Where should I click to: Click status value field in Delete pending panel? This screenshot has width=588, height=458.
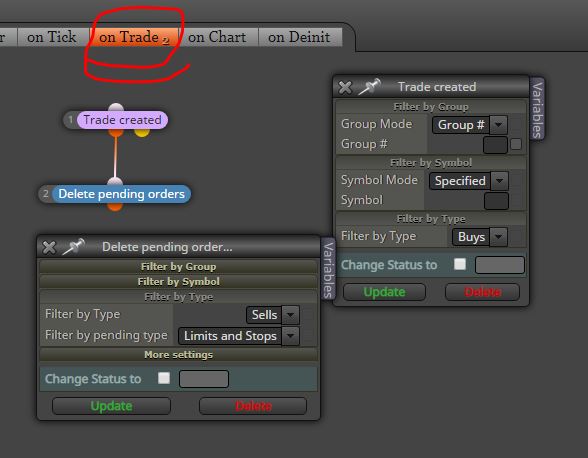click(204, 379)
